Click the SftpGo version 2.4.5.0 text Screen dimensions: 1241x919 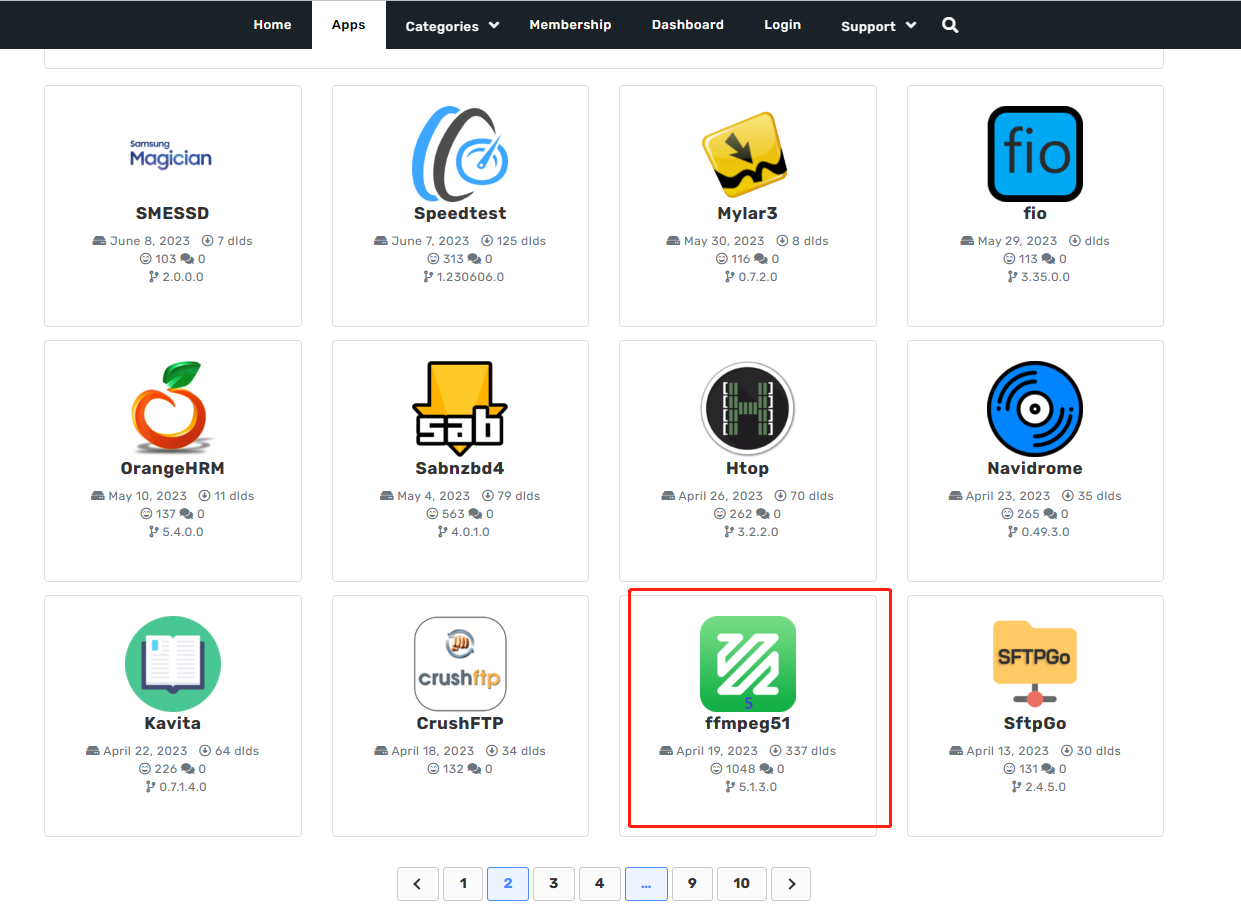click(x=1045, y=787)
